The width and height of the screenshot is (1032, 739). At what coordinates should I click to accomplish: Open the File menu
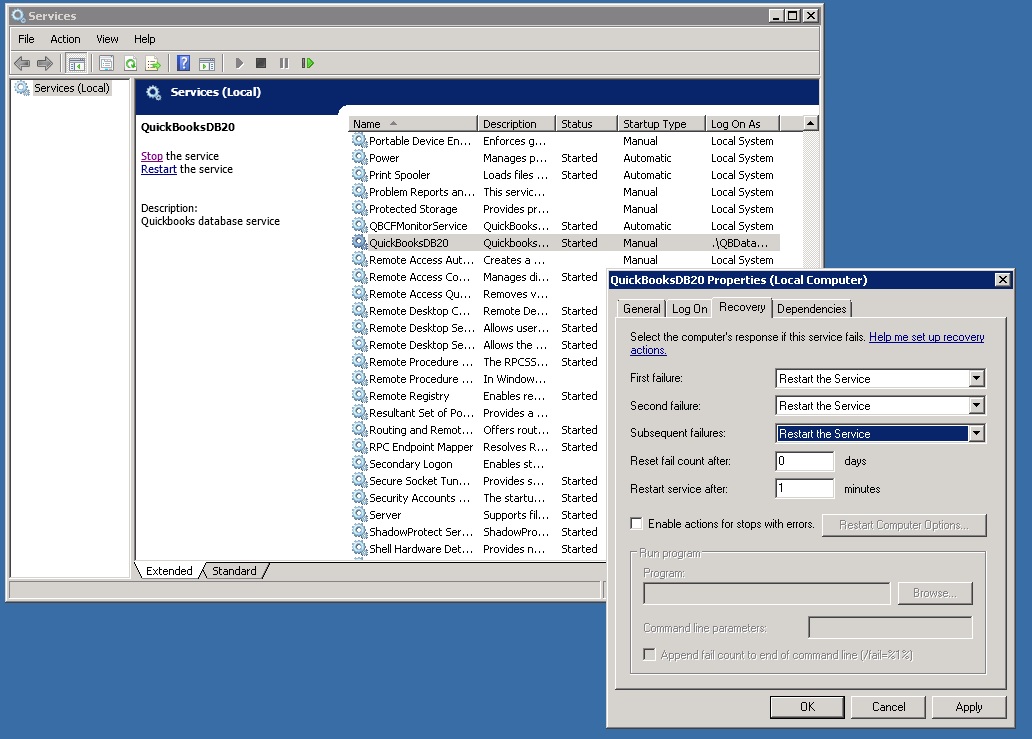point(26,39)
